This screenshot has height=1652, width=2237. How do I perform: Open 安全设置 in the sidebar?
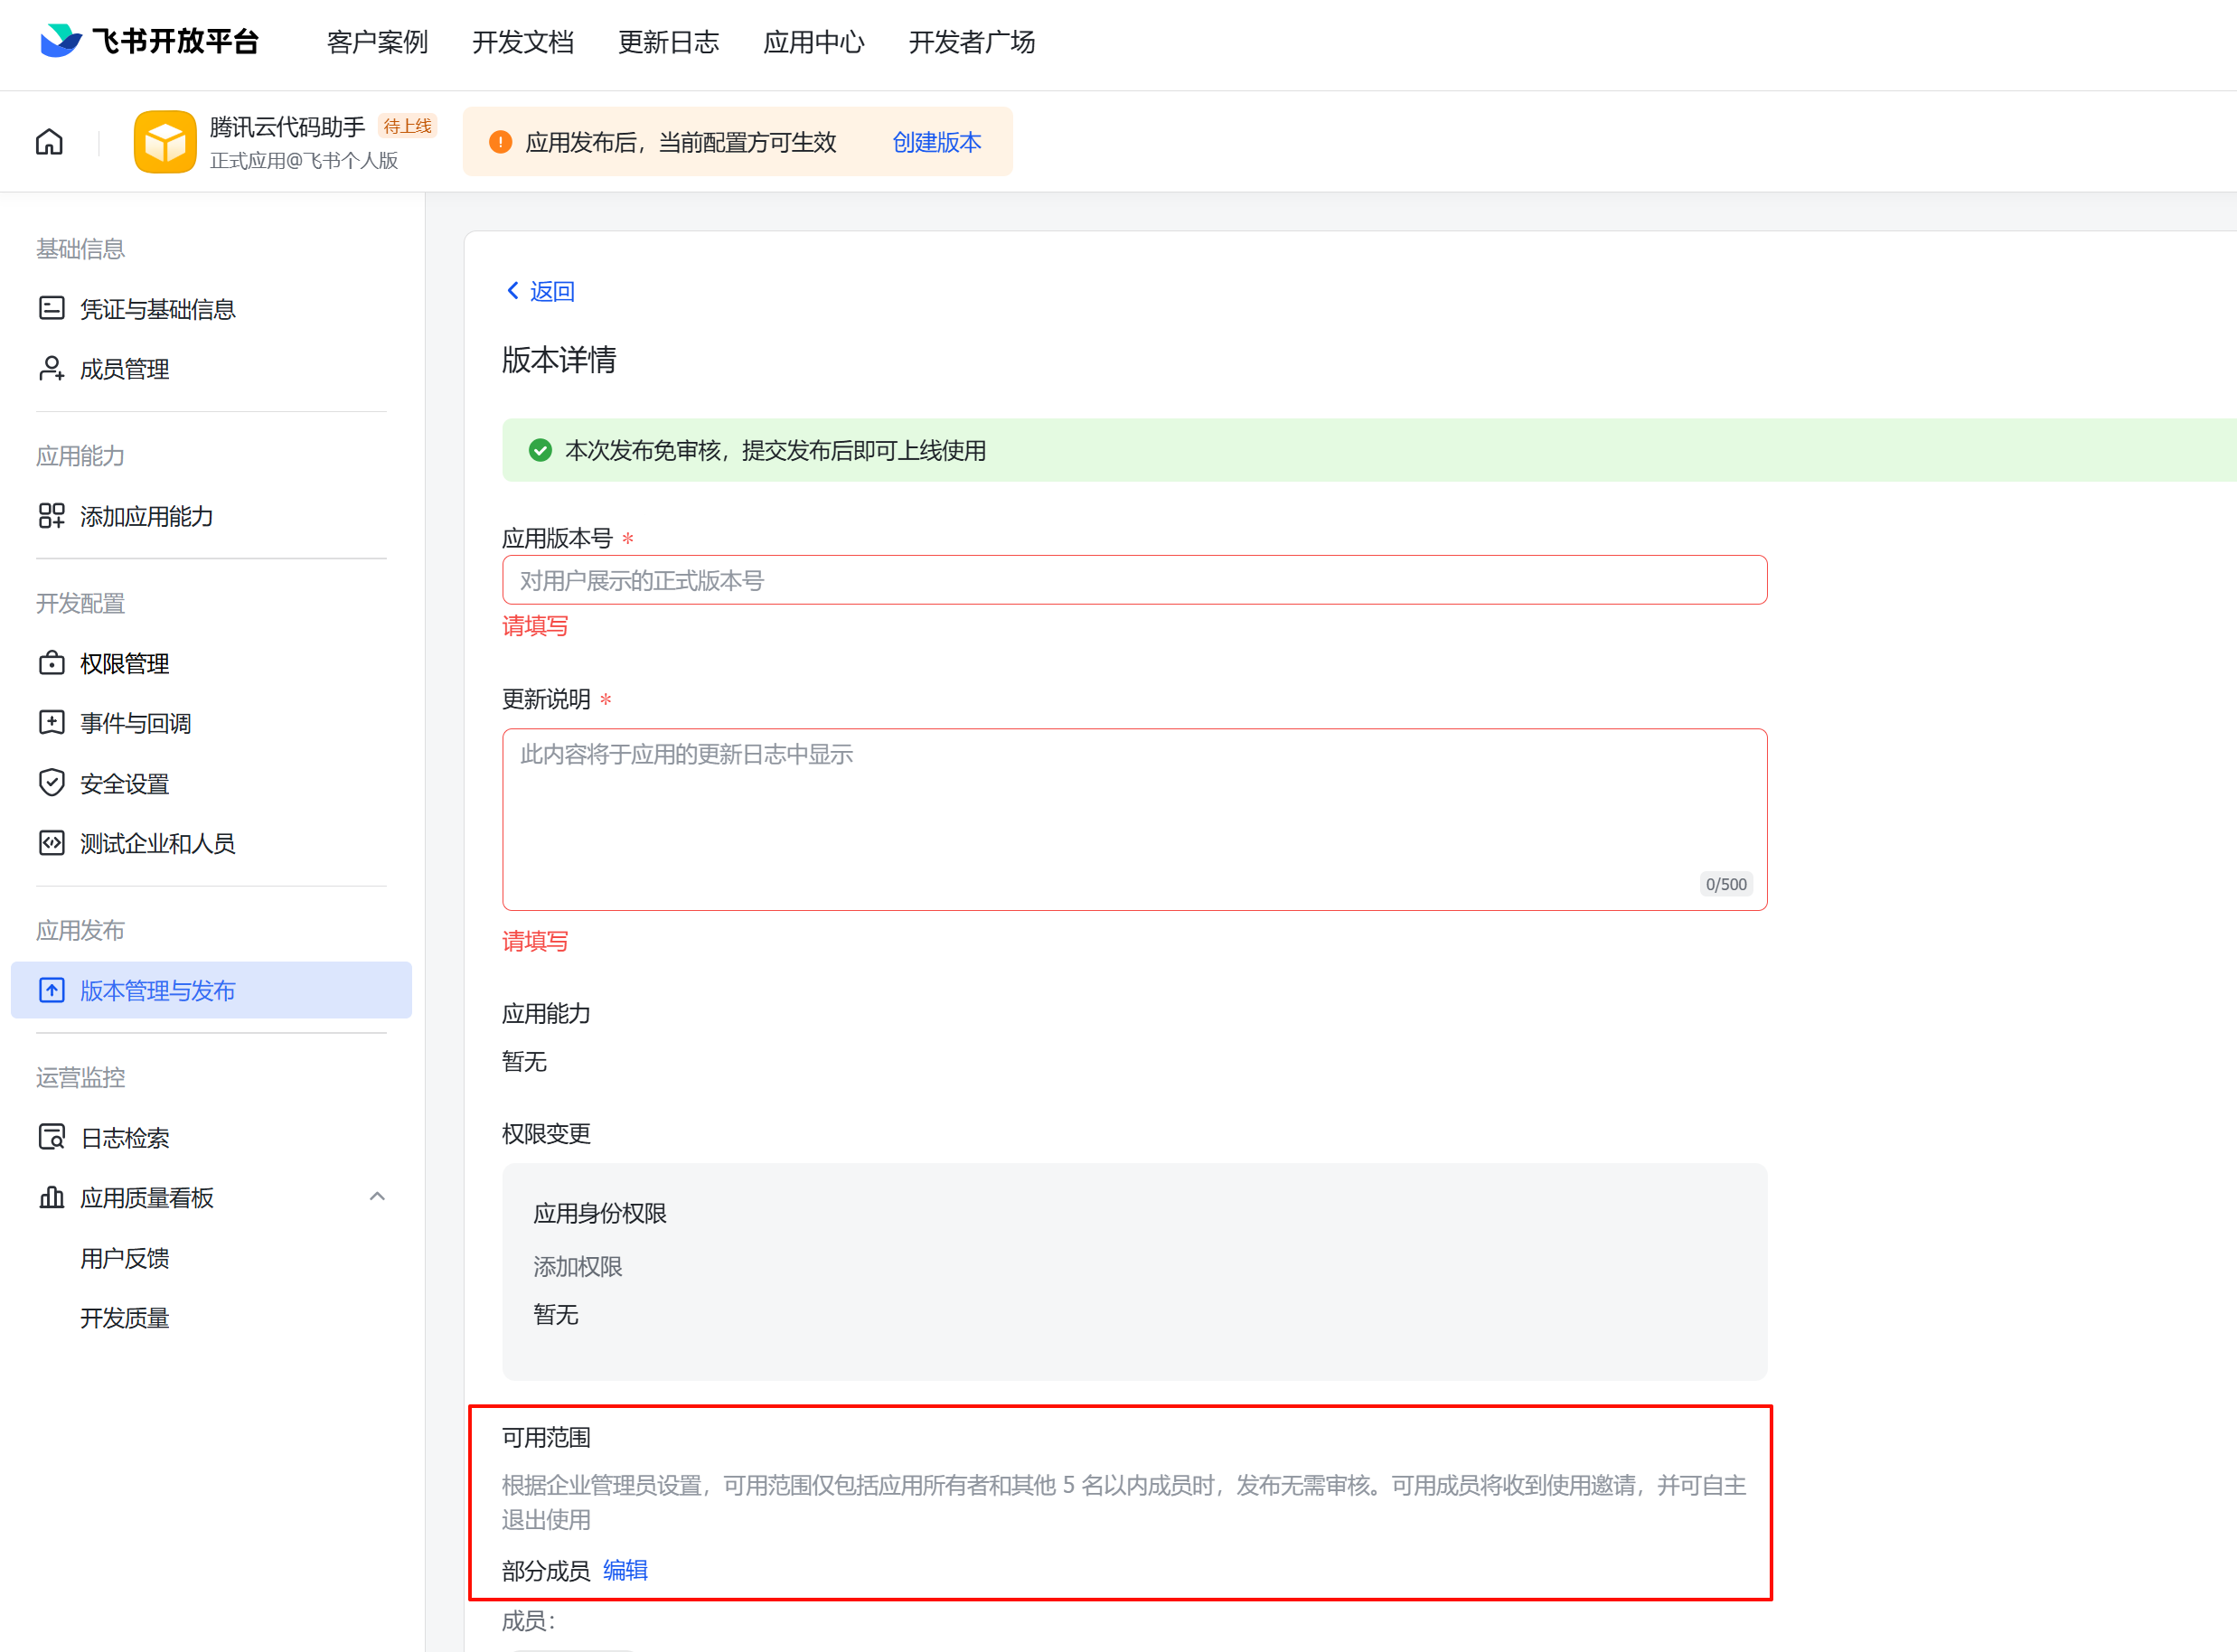124,783
